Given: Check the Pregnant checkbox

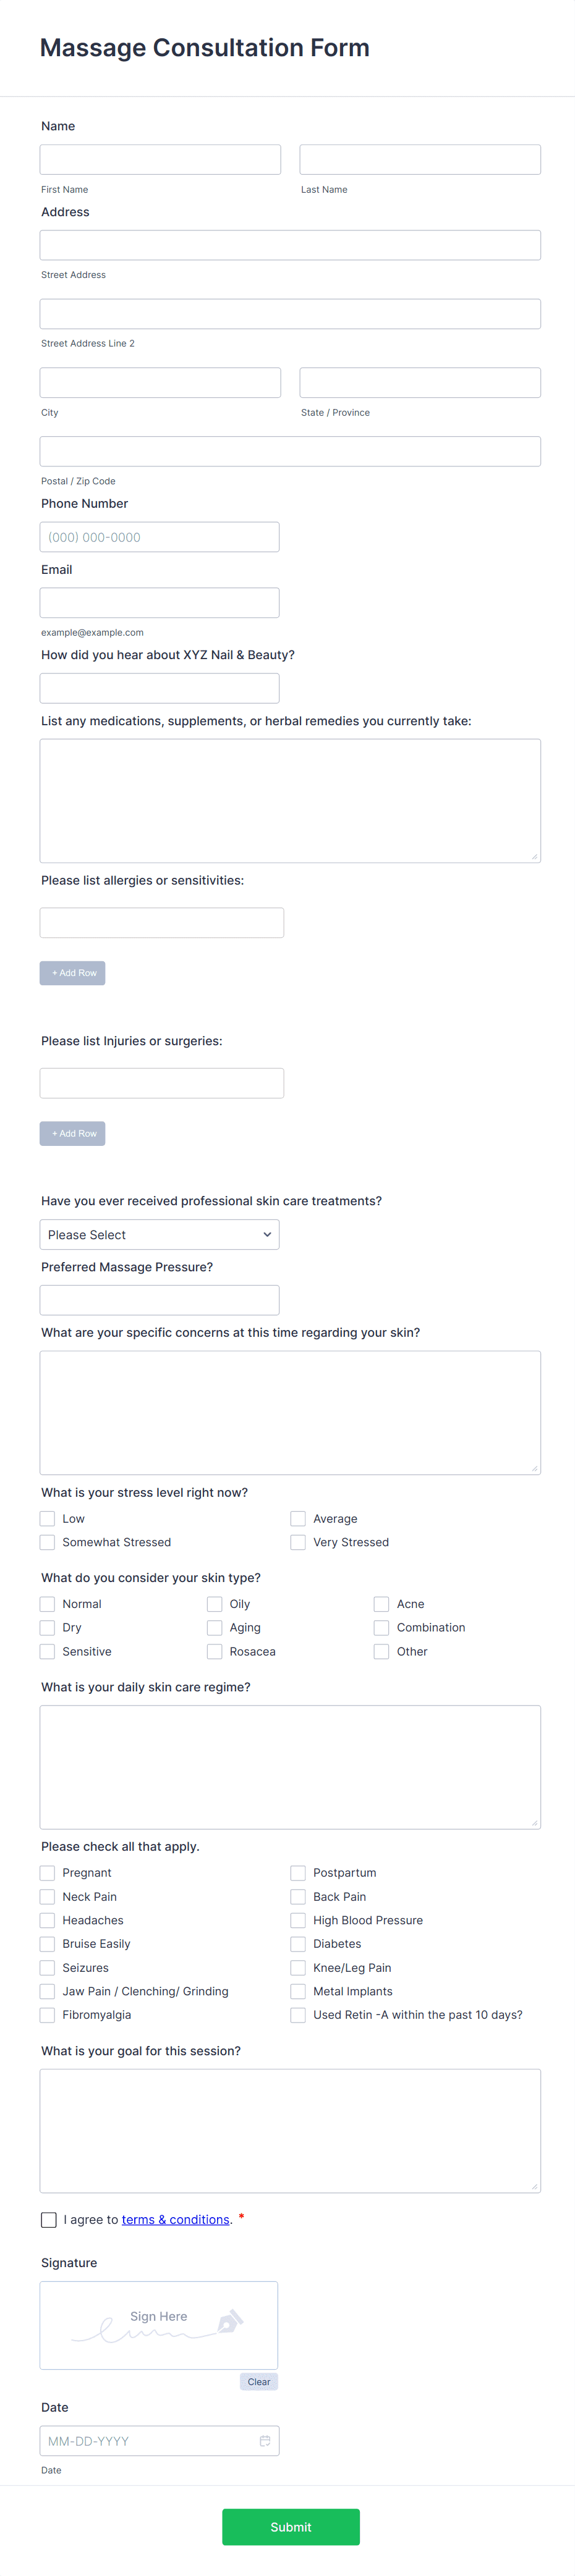Looking at the screenshot, I should (x=47, y=1873).
